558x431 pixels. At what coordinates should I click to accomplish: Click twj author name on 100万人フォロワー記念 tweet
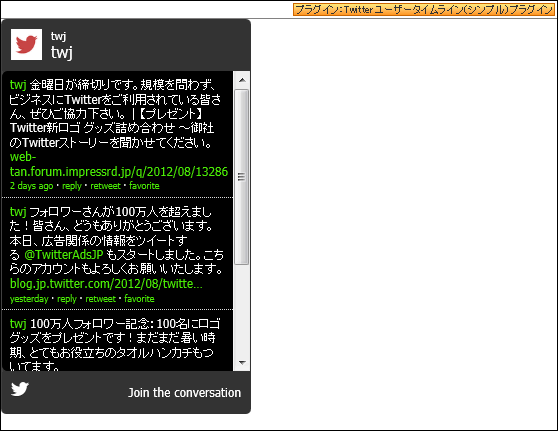(18, 324)
